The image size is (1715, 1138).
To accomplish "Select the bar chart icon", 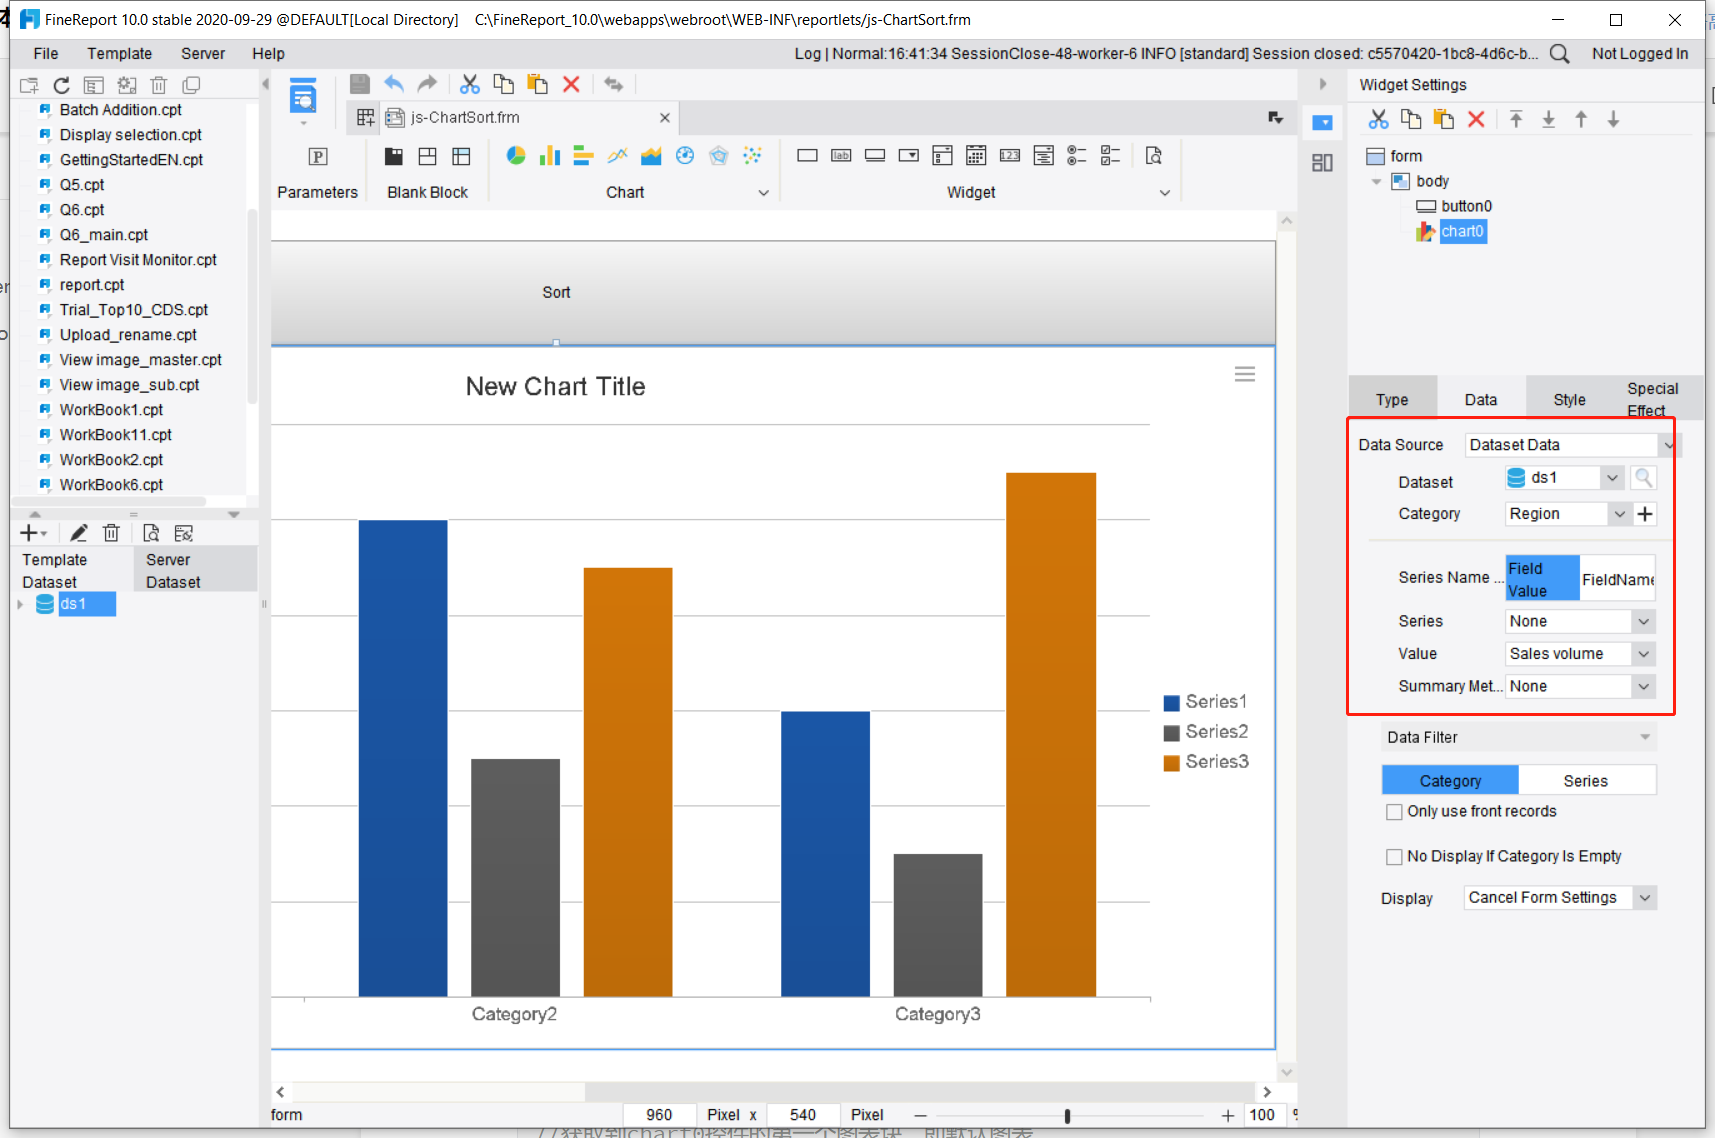I will 584,155.
